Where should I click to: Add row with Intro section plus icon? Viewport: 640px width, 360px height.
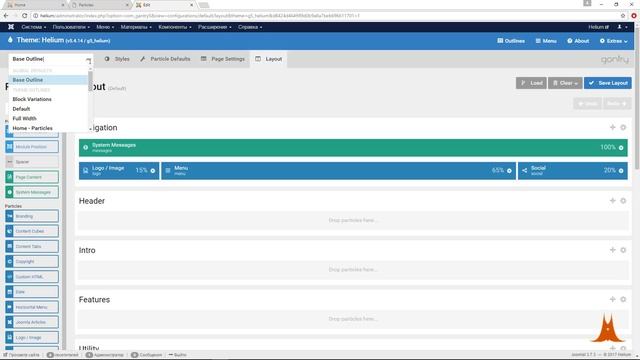coord(613,250)
